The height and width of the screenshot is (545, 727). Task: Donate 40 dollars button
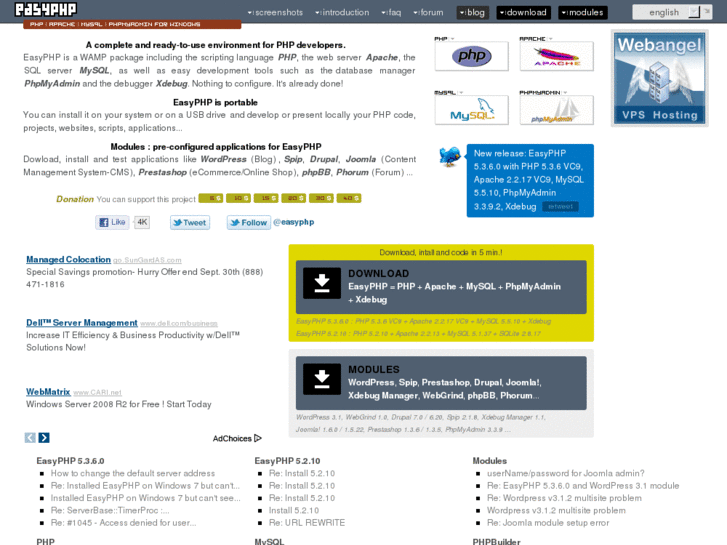click(x=349, y=198)
